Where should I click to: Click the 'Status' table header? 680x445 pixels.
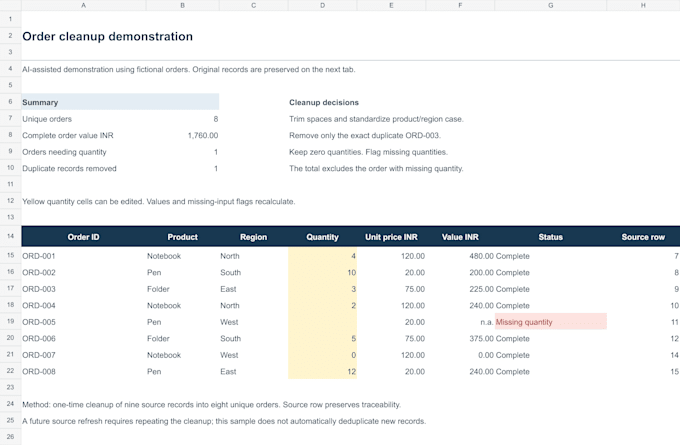click(550, 237)
